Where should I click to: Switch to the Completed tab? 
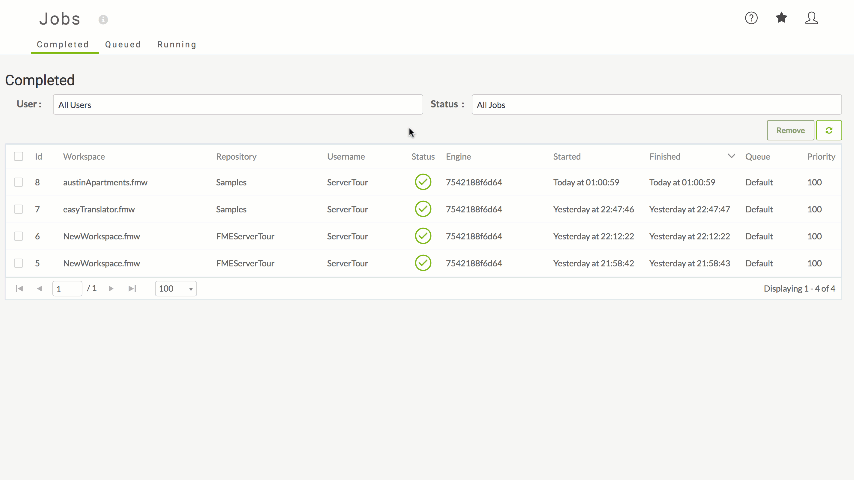[63, 44]
